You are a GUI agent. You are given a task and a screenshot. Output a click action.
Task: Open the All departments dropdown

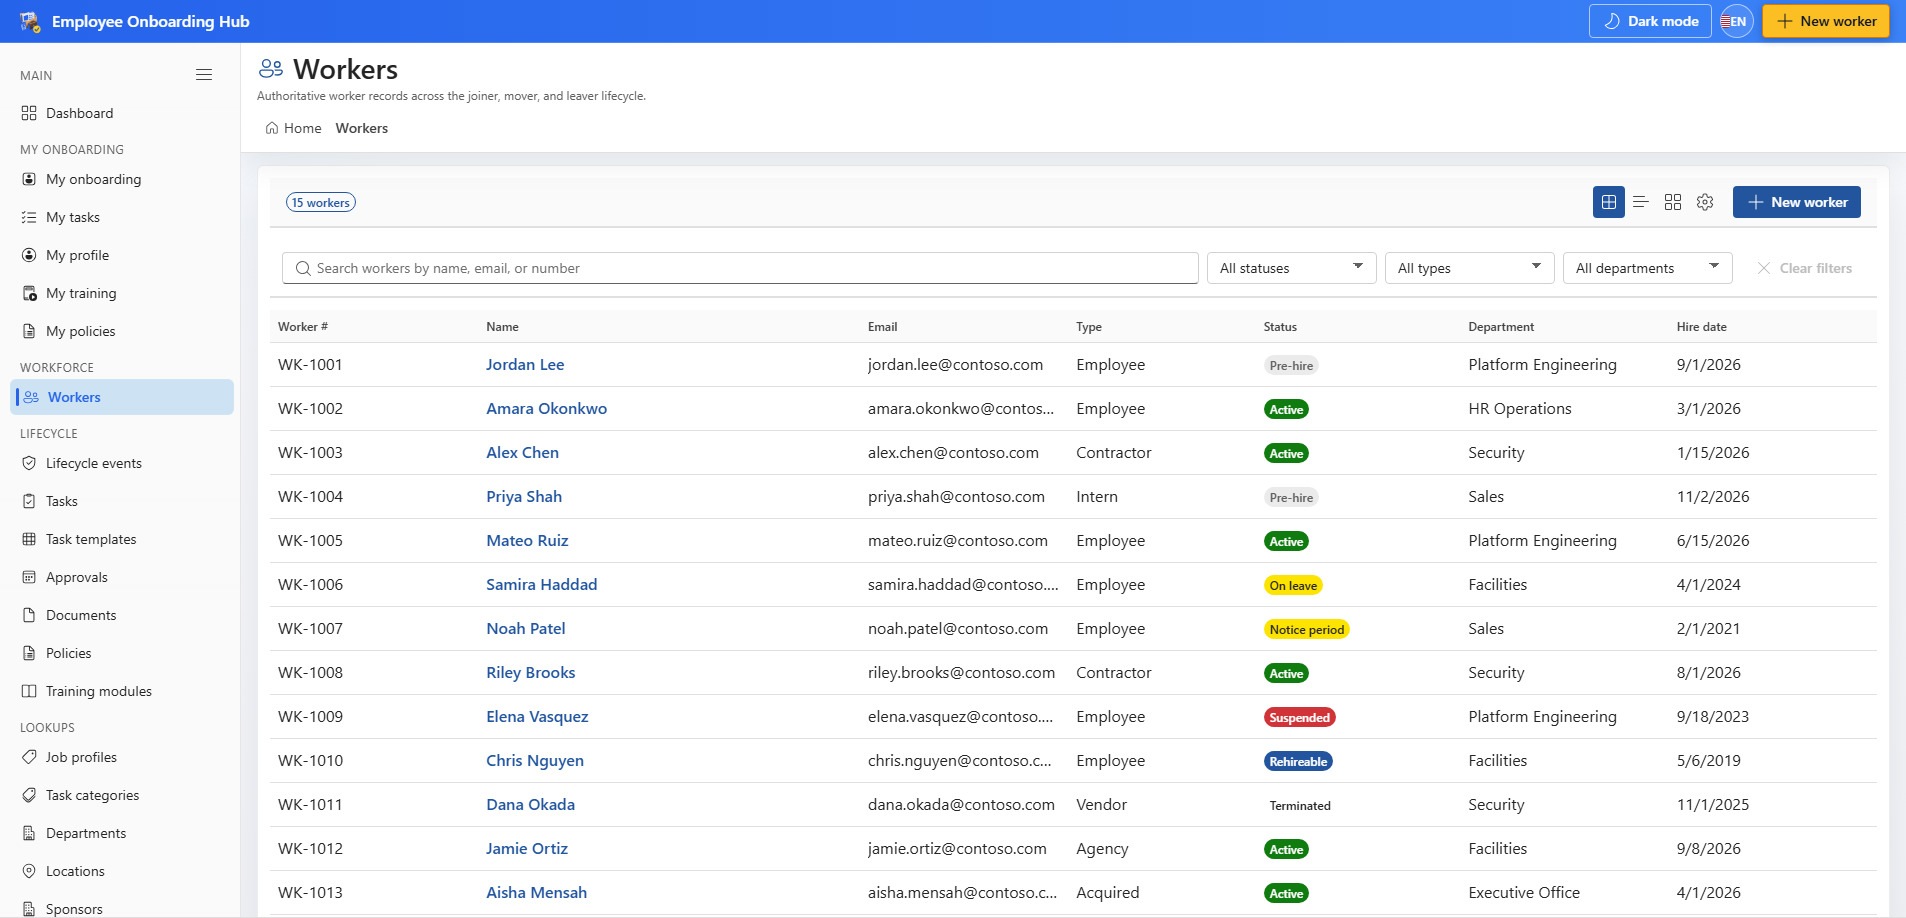tap(1648, 268)
